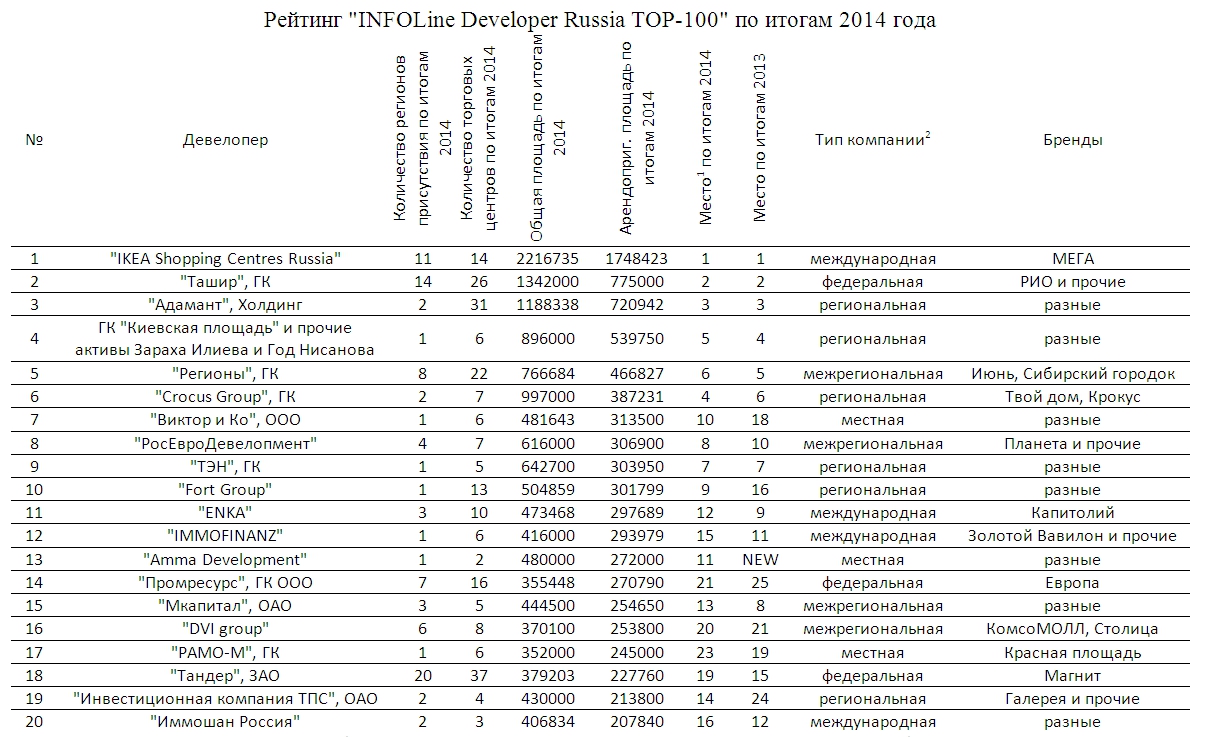Select the 'РИО и прочие' brand cell
The height and width of the screenshot is (737, 1205).
tap(1073, 281)
